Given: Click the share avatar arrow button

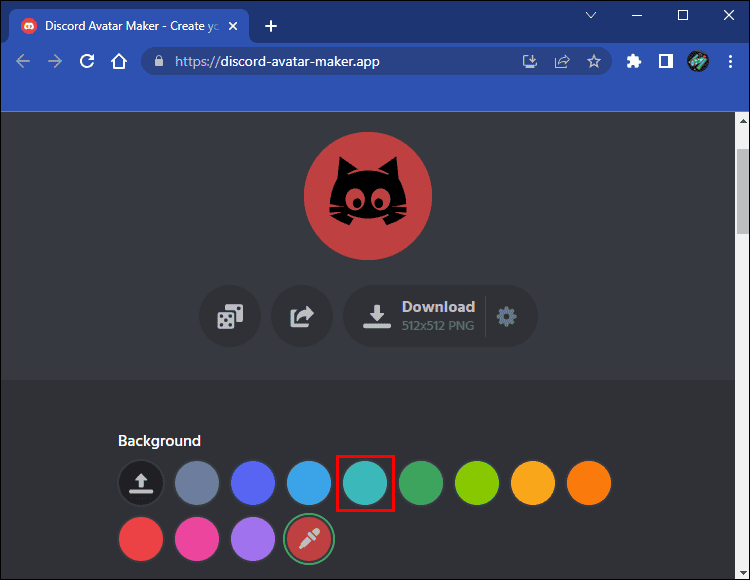Looking at the screenshot, I should click(x=302, y=316).
